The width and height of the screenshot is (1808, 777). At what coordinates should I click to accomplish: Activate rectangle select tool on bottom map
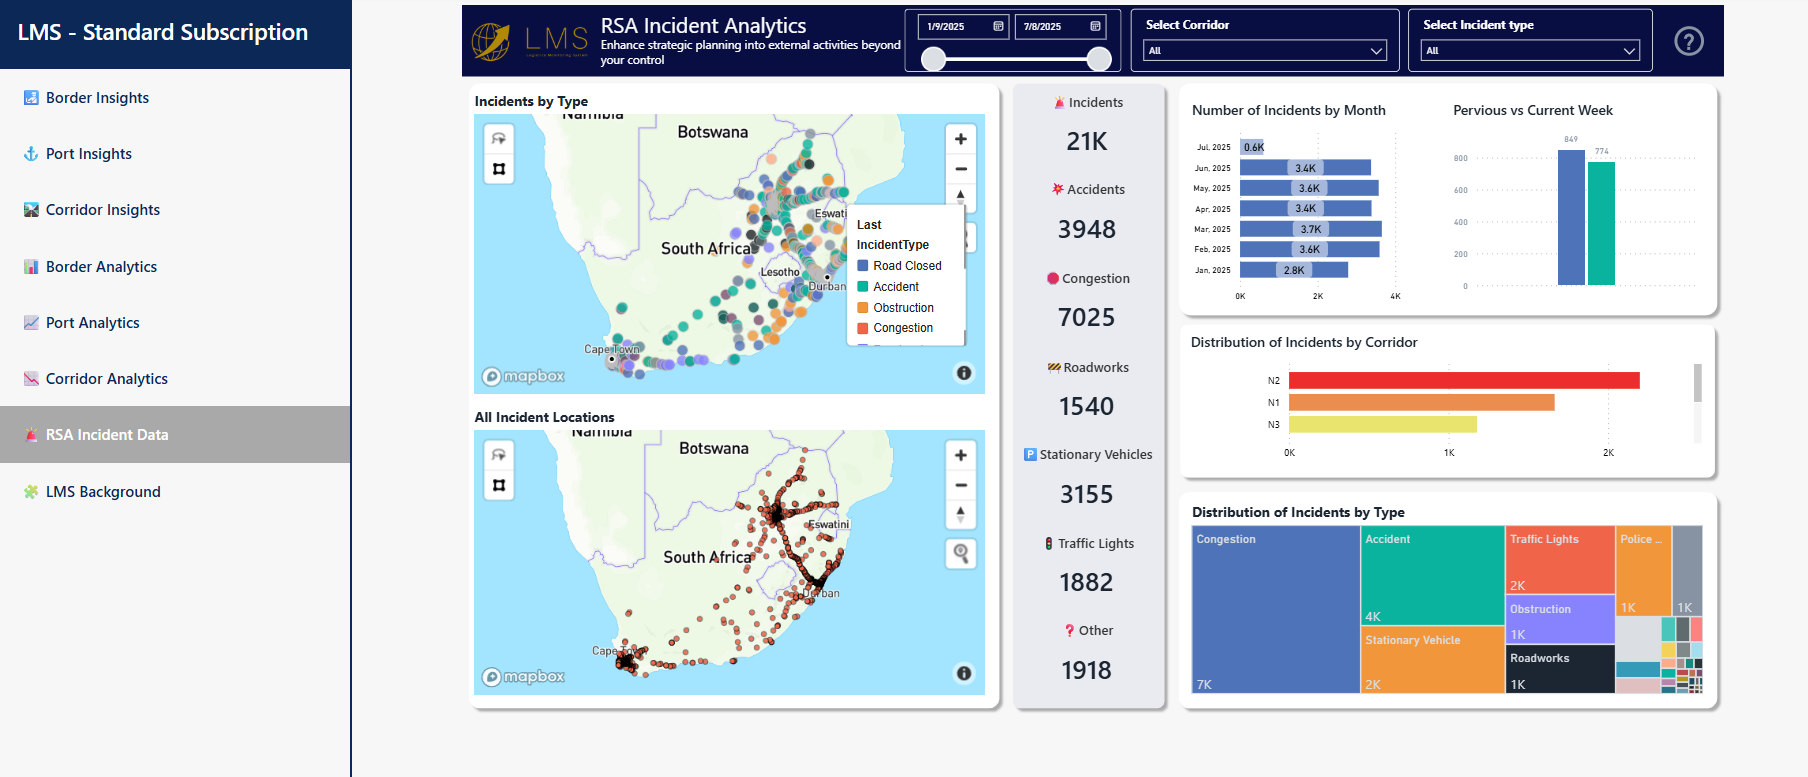[x=499, y=485]
